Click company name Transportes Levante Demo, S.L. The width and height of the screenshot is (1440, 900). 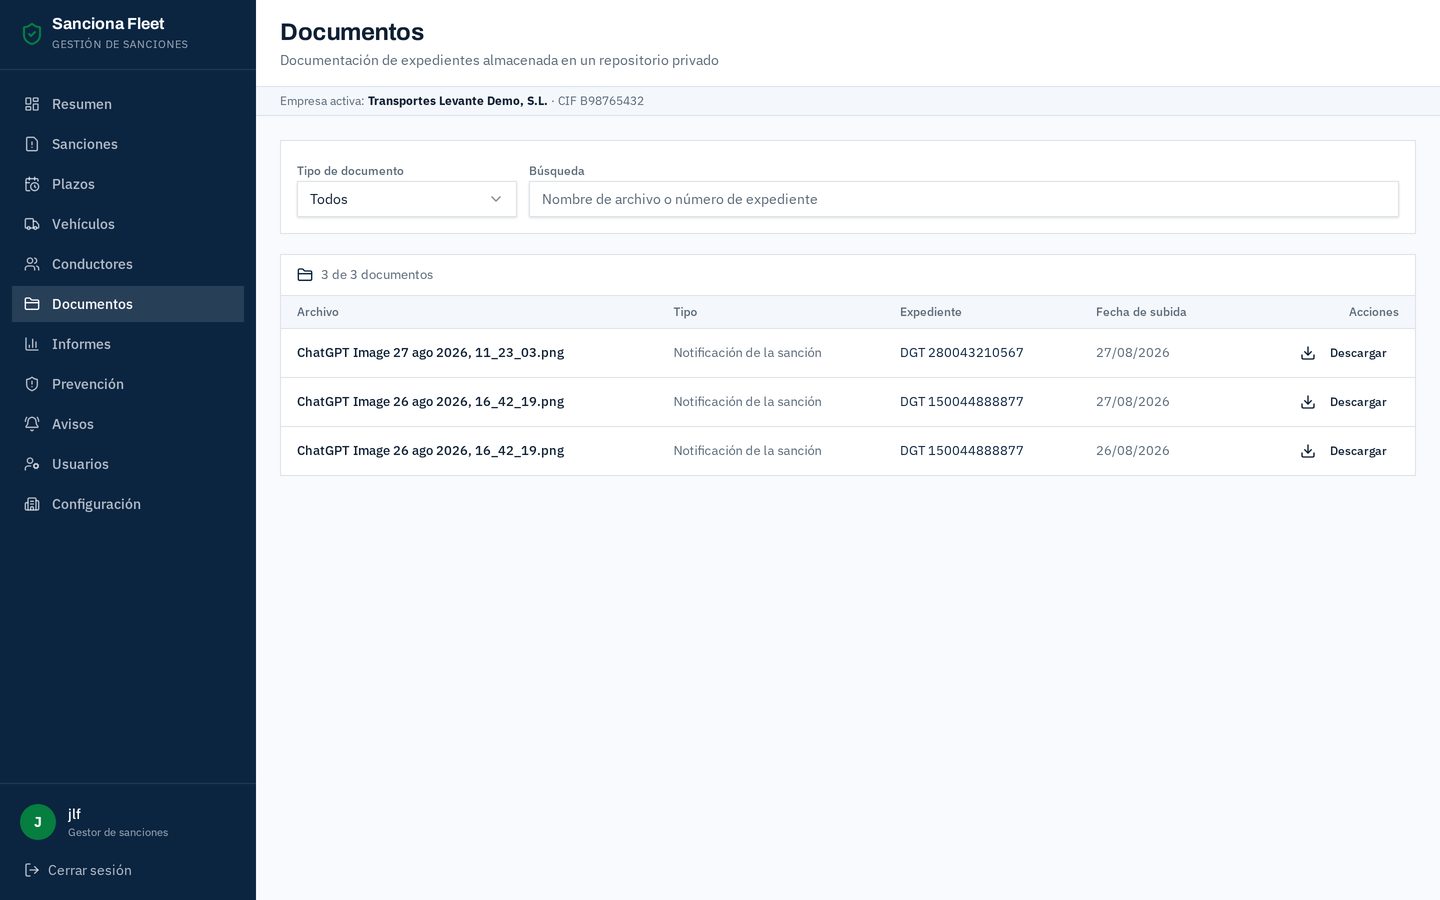458,101
